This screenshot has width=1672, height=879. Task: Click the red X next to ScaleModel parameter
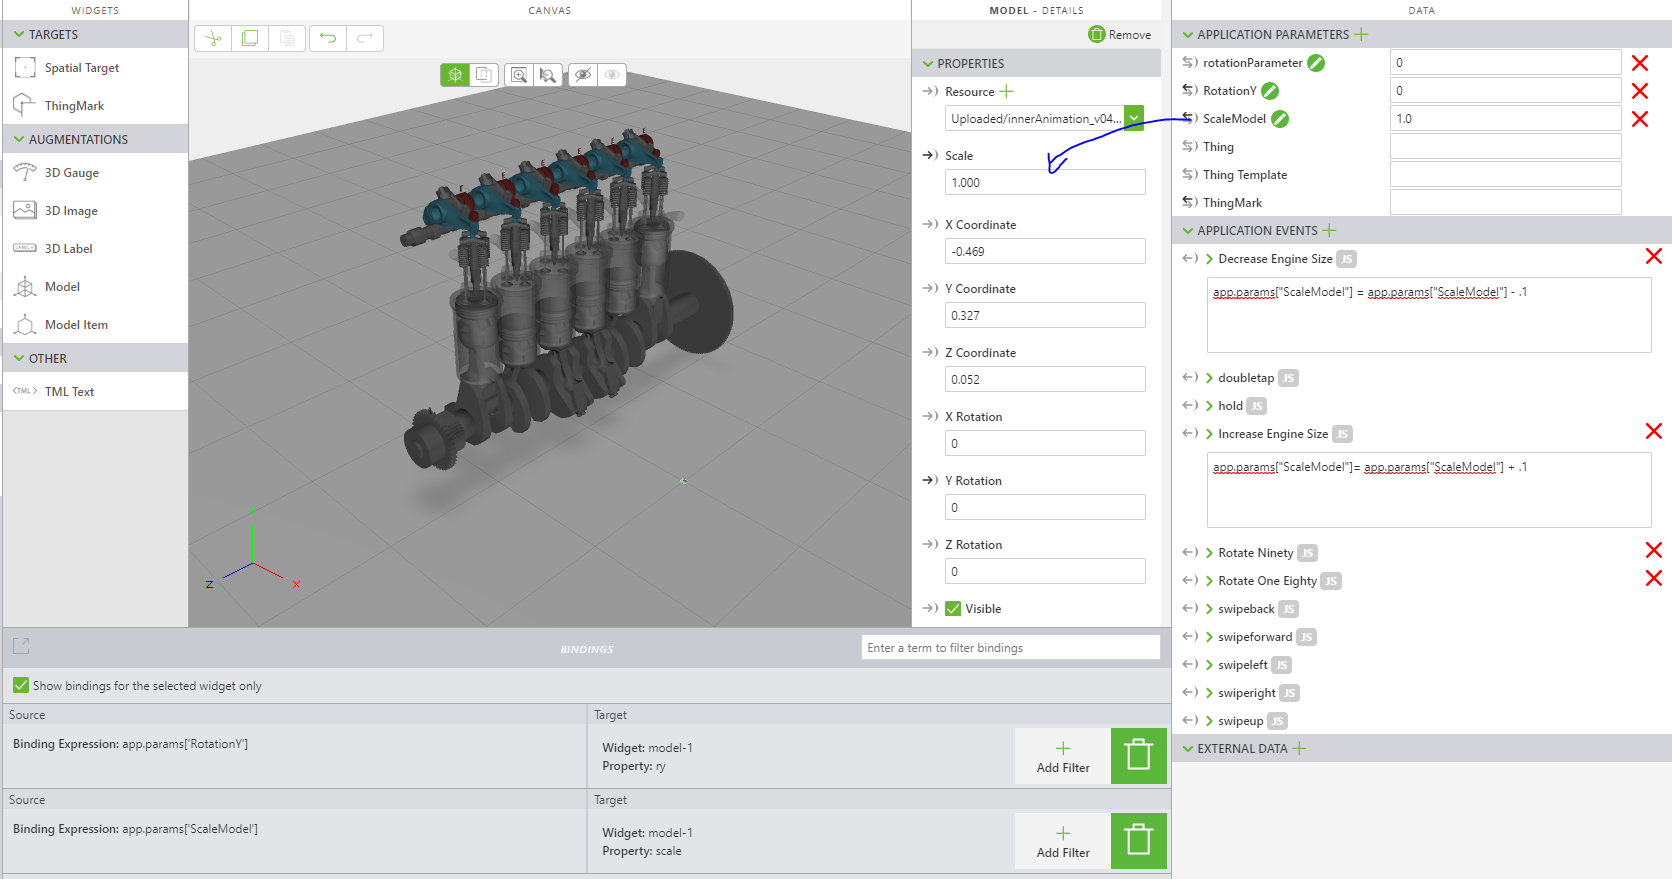(x=1640, y=119)
